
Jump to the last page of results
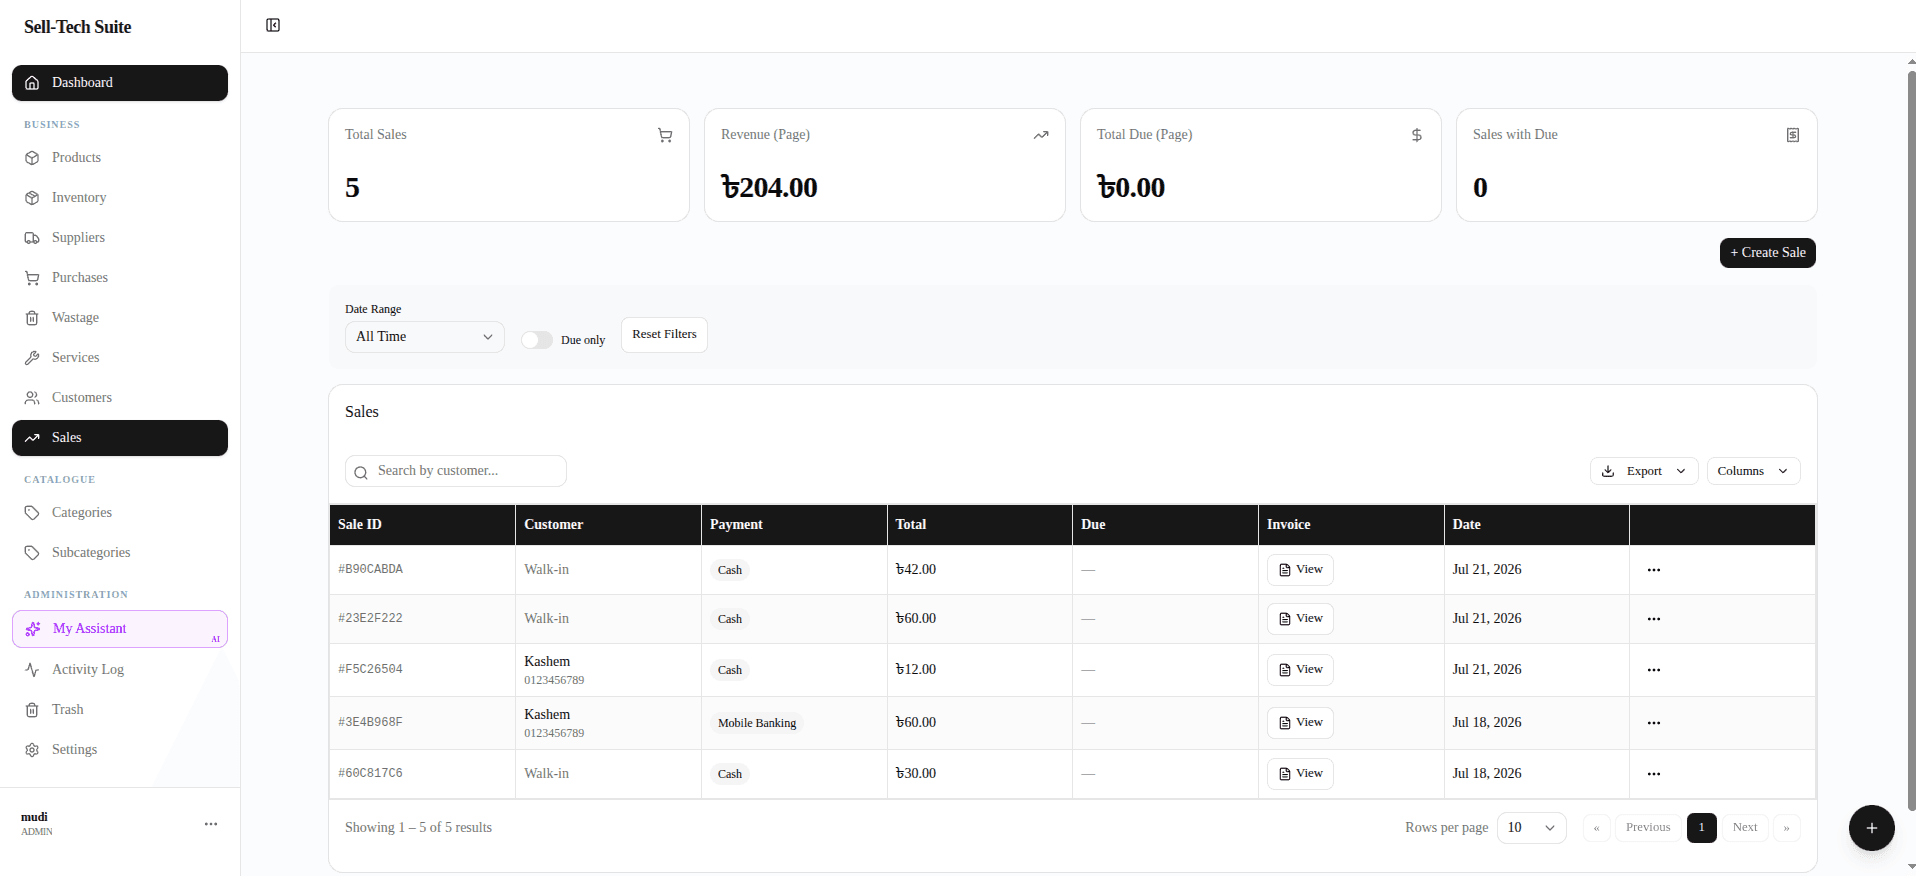tap(1787, 828)
